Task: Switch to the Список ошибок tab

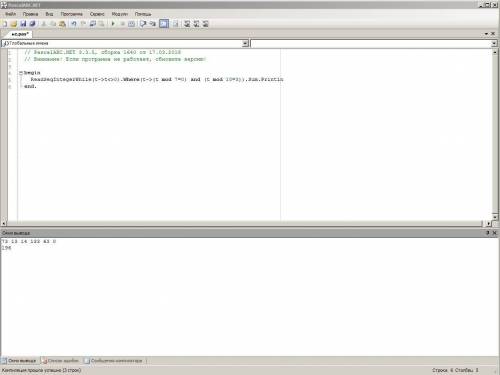Action: point(60,361)
